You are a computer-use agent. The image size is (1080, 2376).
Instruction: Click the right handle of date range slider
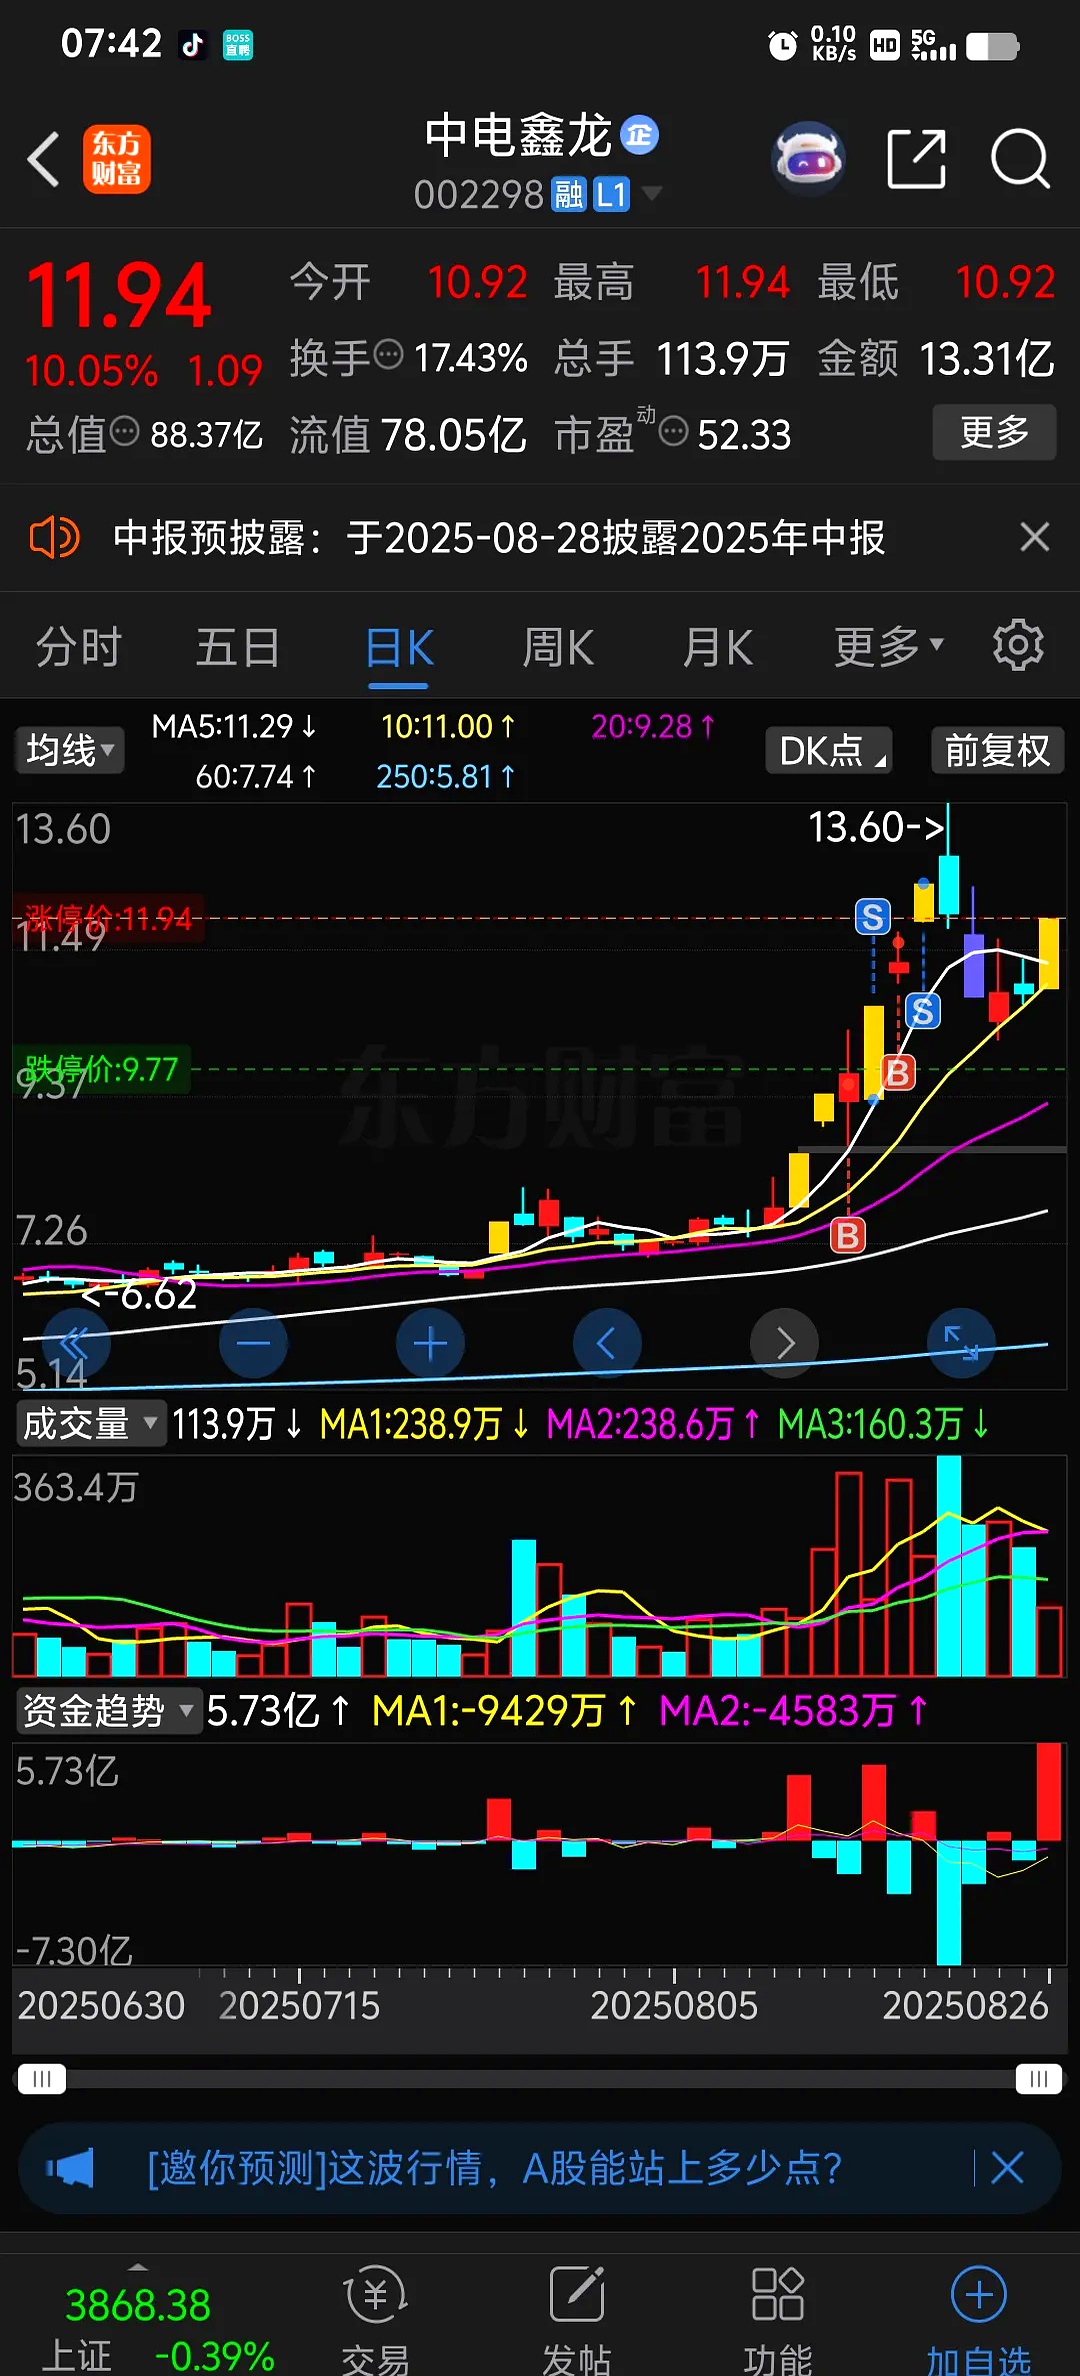(x=1038, y=2080)
